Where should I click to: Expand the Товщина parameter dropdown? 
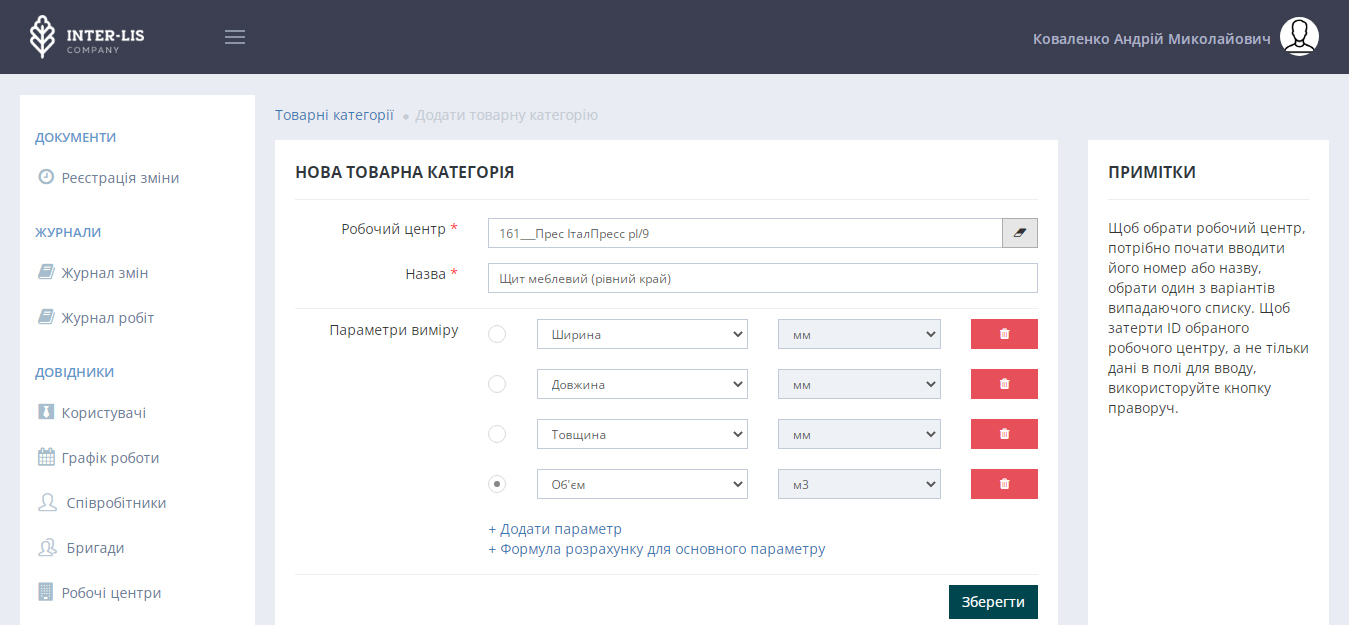pos(642,434)
